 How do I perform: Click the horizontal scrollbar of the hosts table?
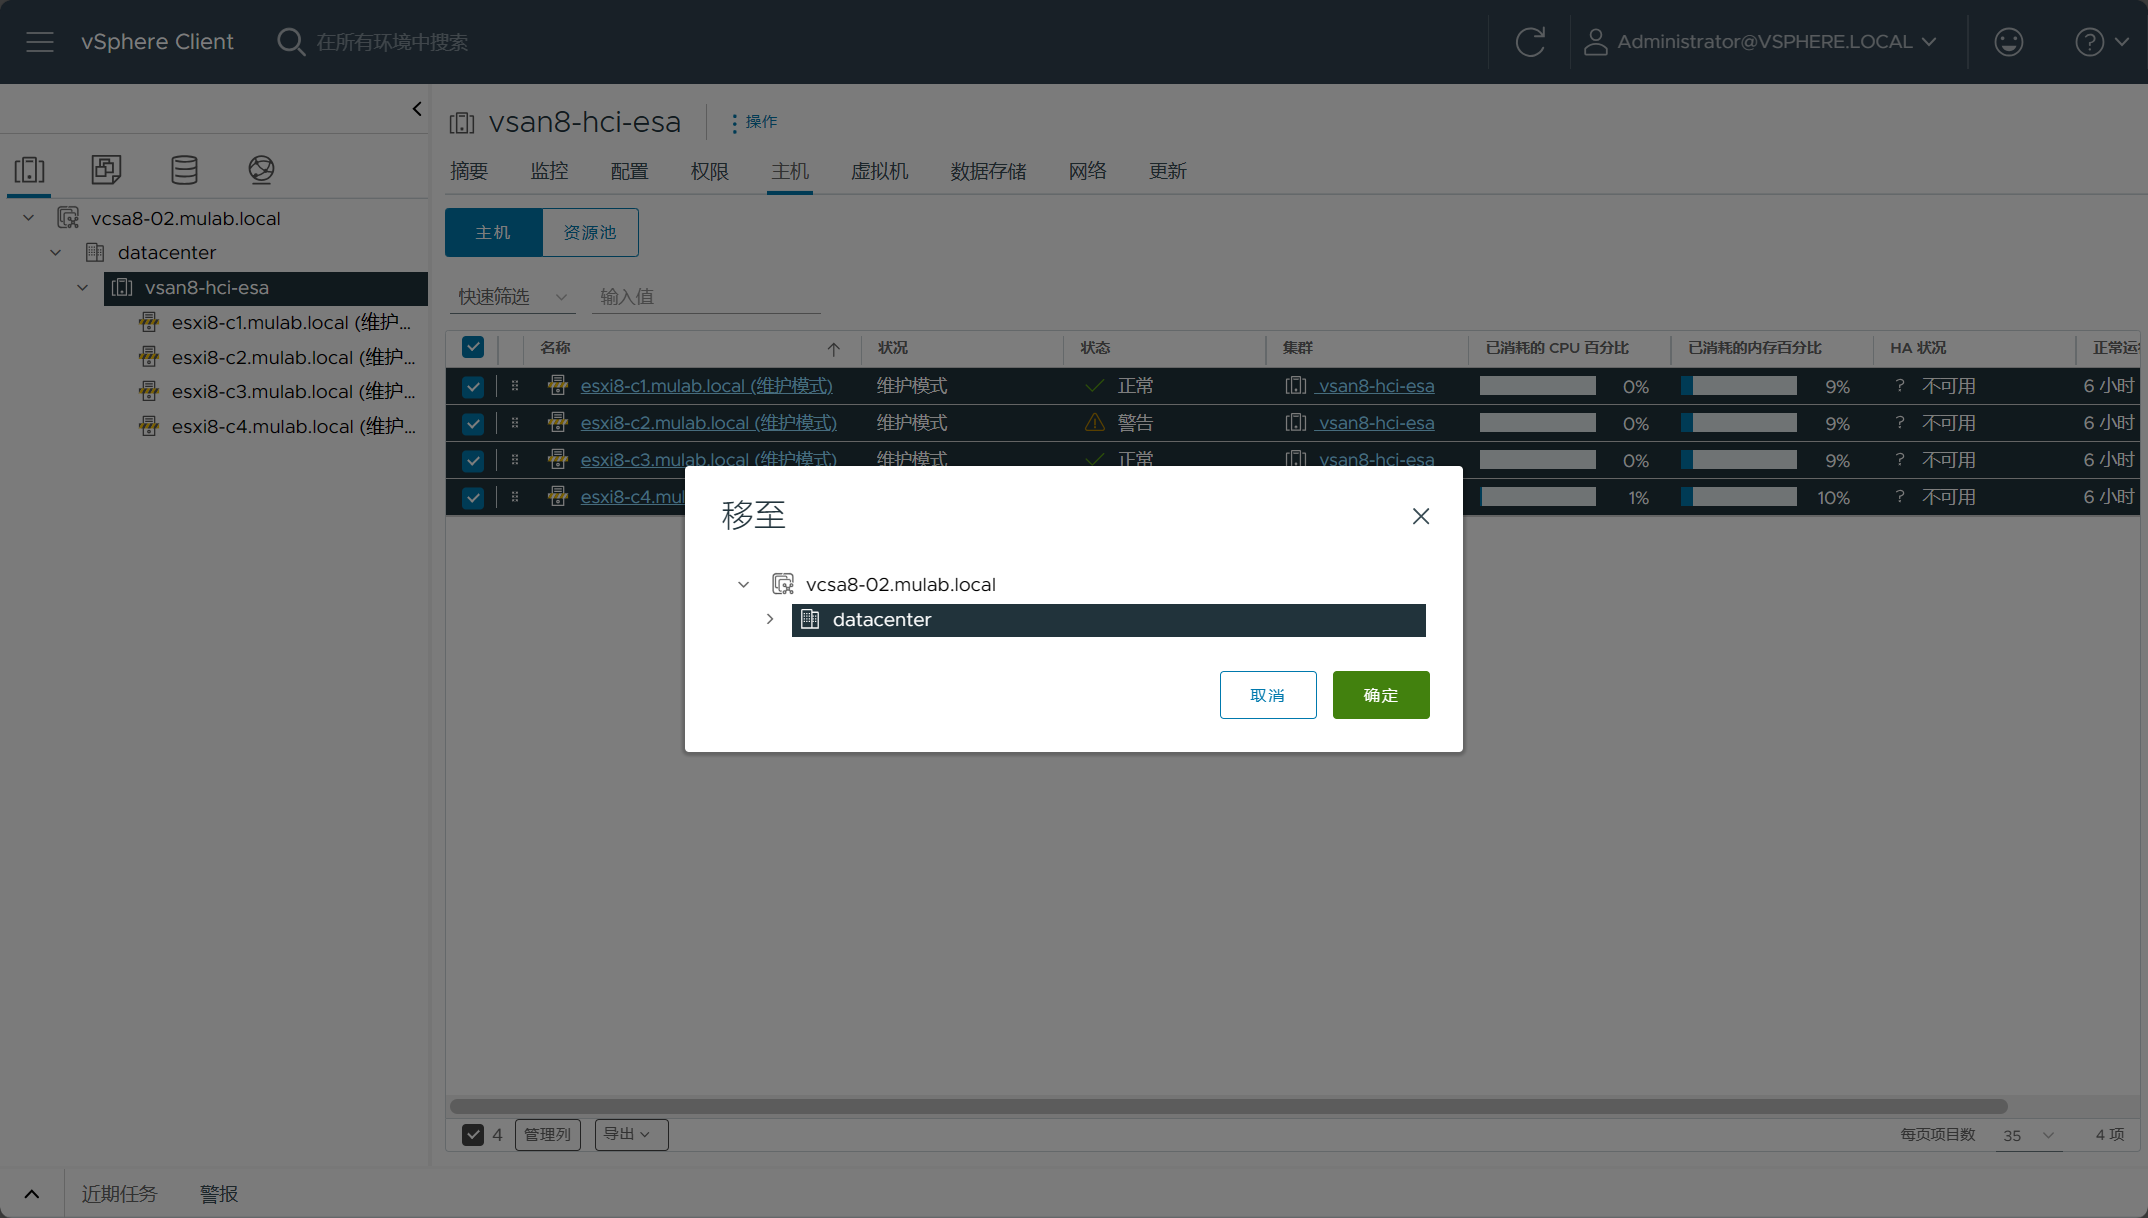(1228, 1106)
